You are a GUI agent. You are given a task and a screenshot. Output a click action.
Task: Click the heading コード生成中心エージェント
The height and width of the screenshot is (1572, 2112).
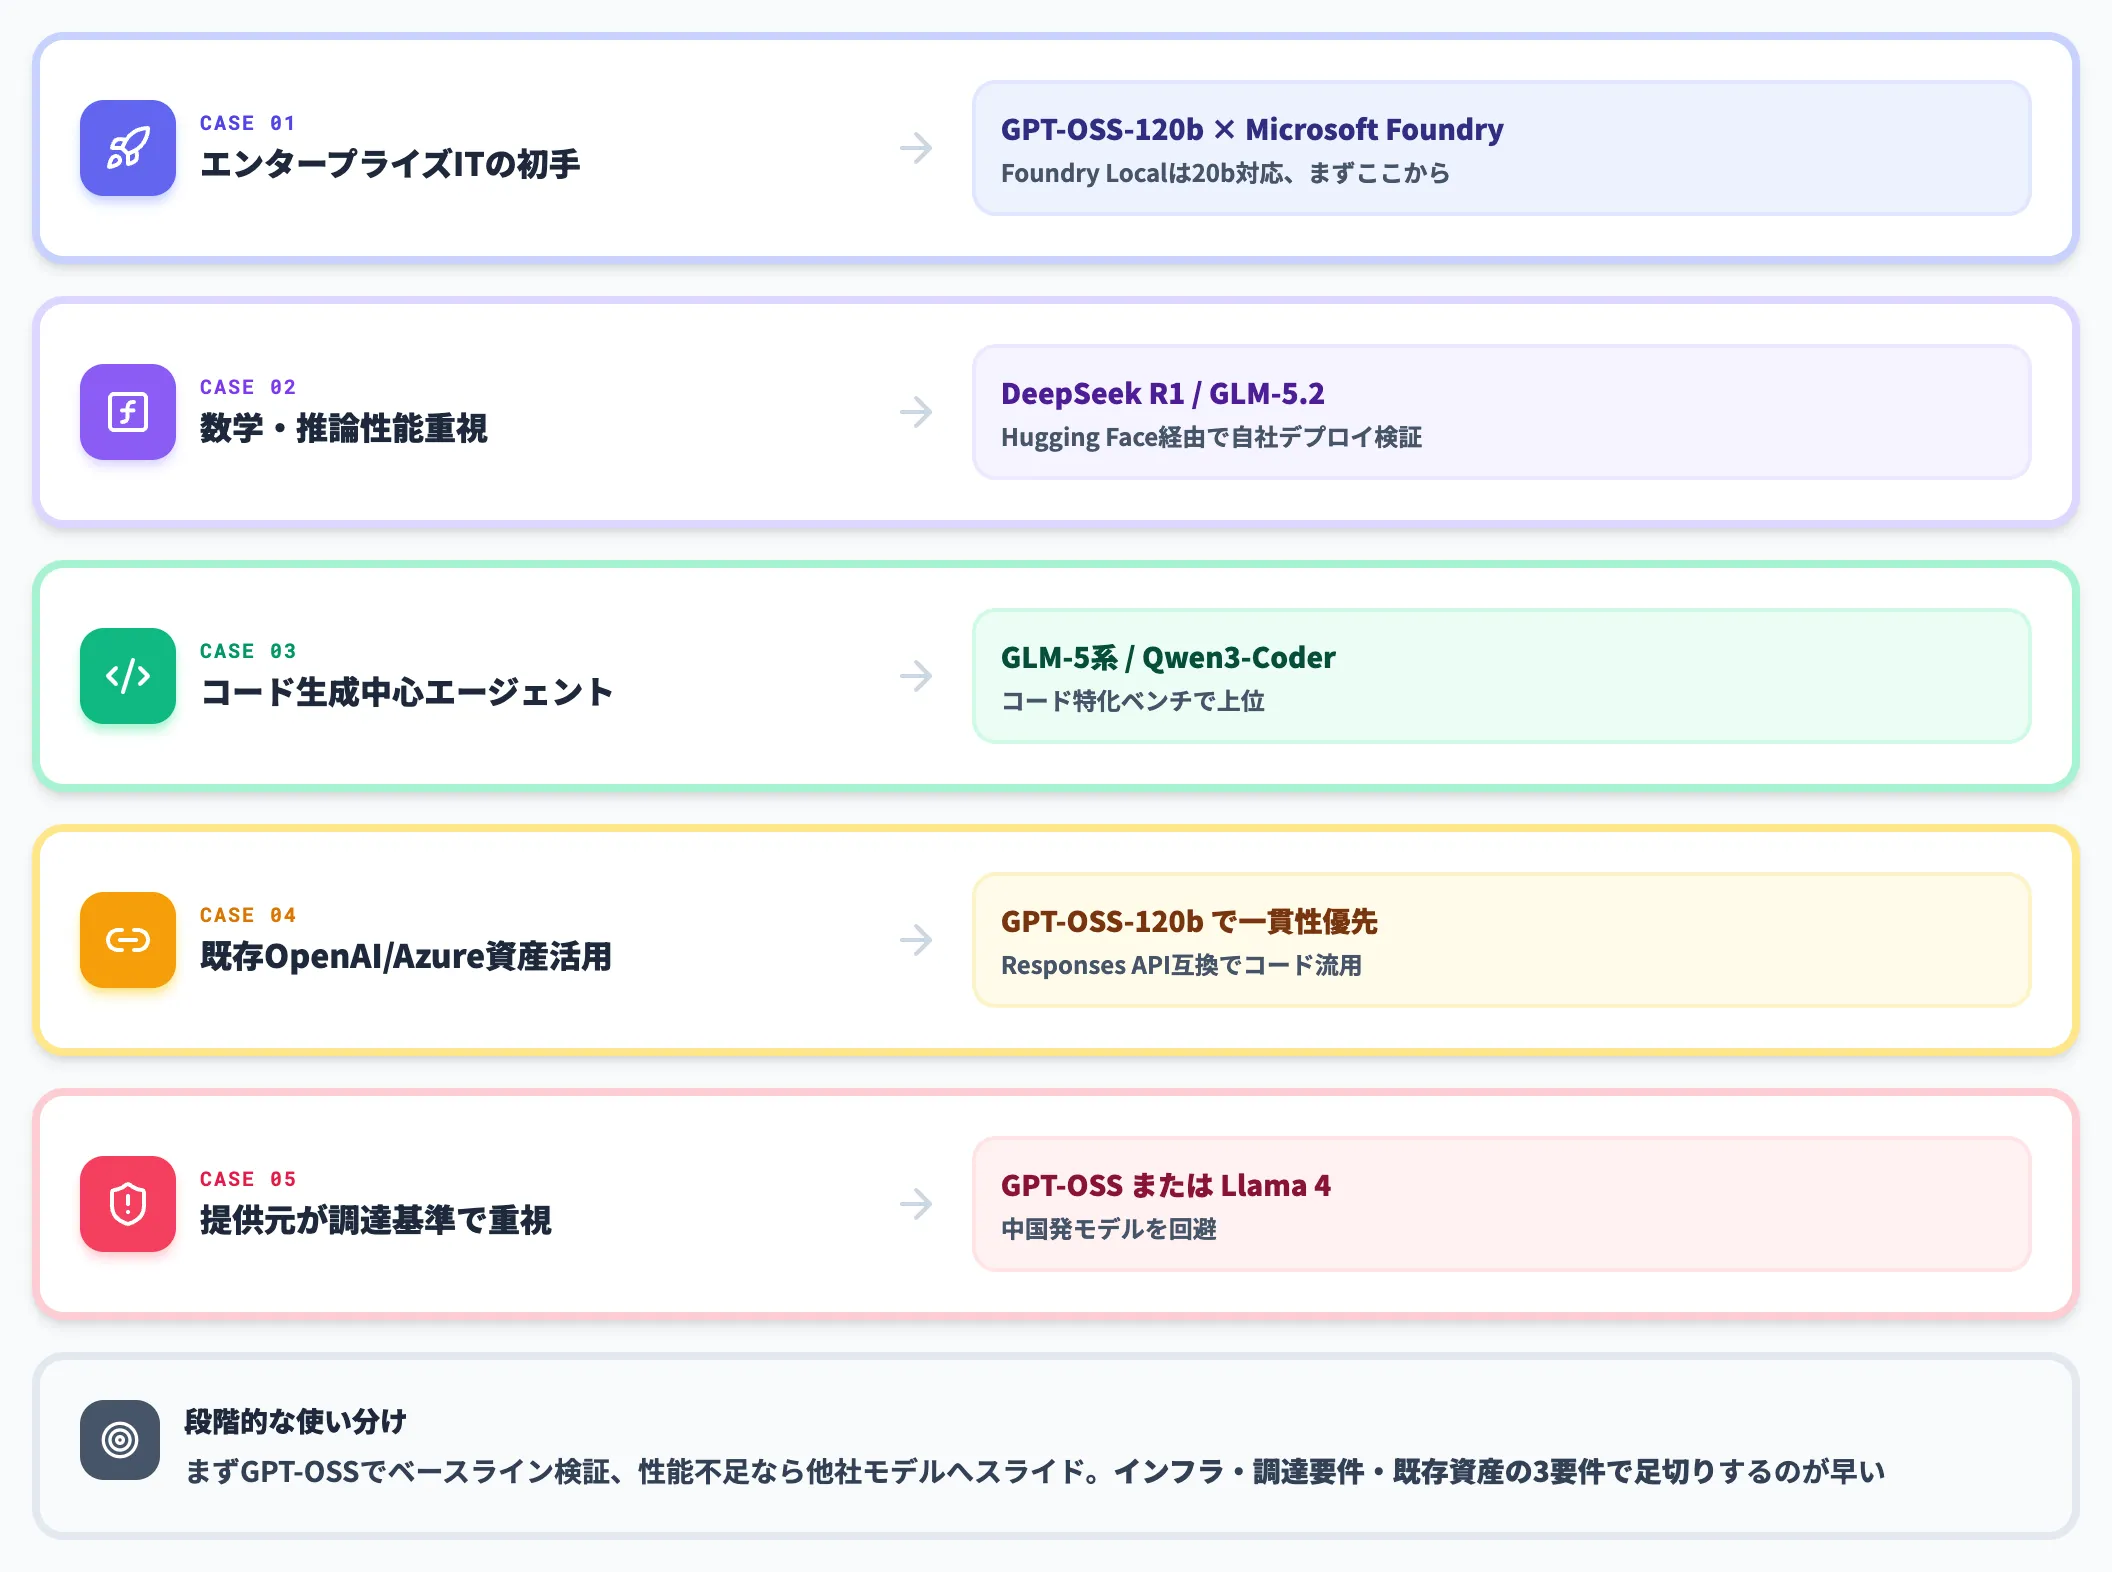pyautogui.click(x=406, y=692)
